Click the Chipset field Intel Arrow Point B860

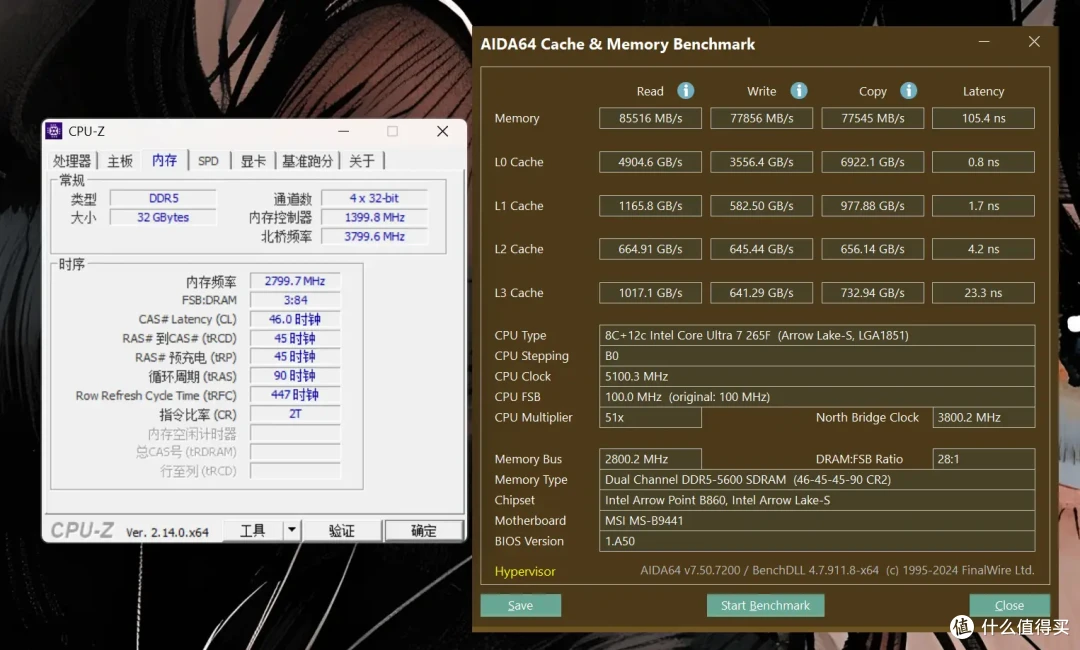click(817, 500)
